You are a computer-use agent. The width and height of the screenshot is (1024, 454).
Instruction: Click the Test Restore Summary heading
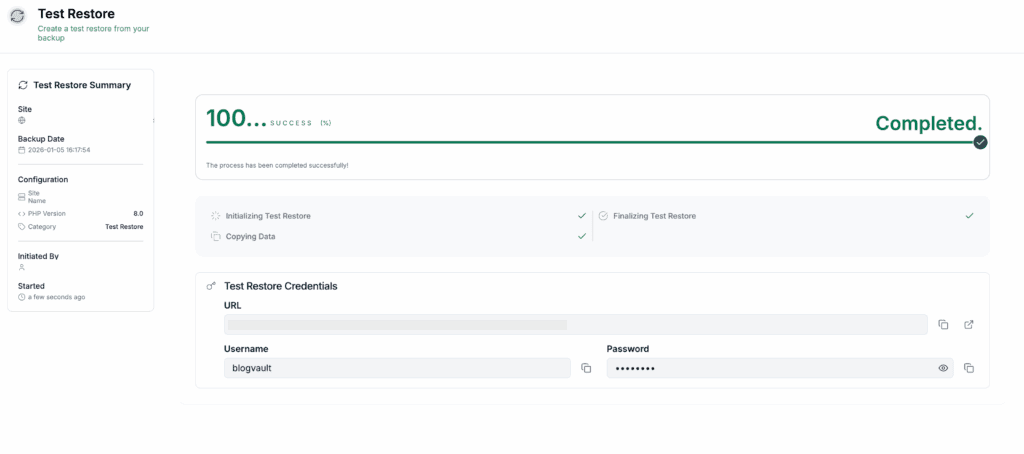(82, 85)
